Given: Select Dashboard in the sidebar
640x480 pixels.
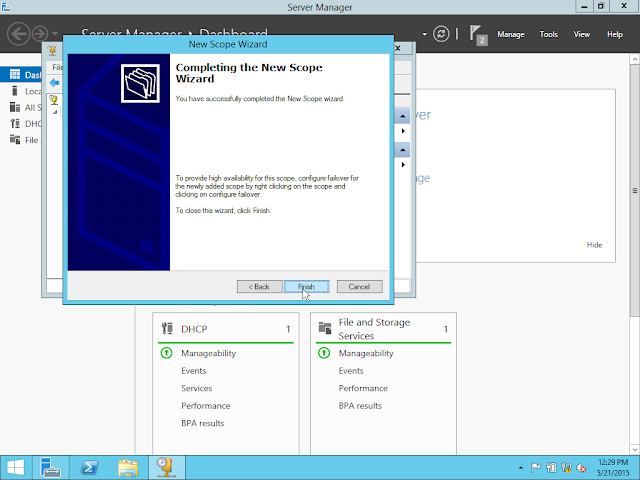Looking at the screenshot, I should pyautogui.click(x=21, y=75).
